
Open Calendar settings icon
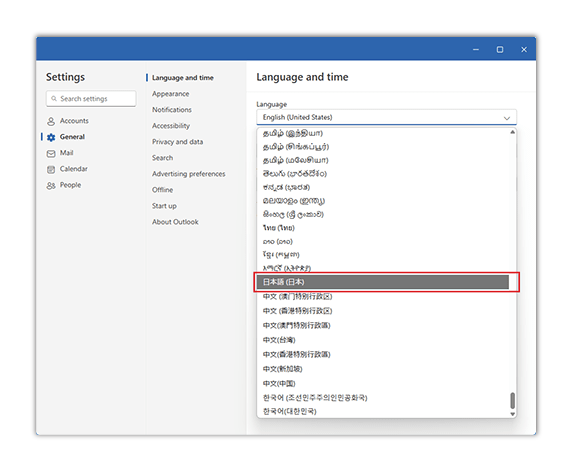pyautogui.click(x=51, y=170)
